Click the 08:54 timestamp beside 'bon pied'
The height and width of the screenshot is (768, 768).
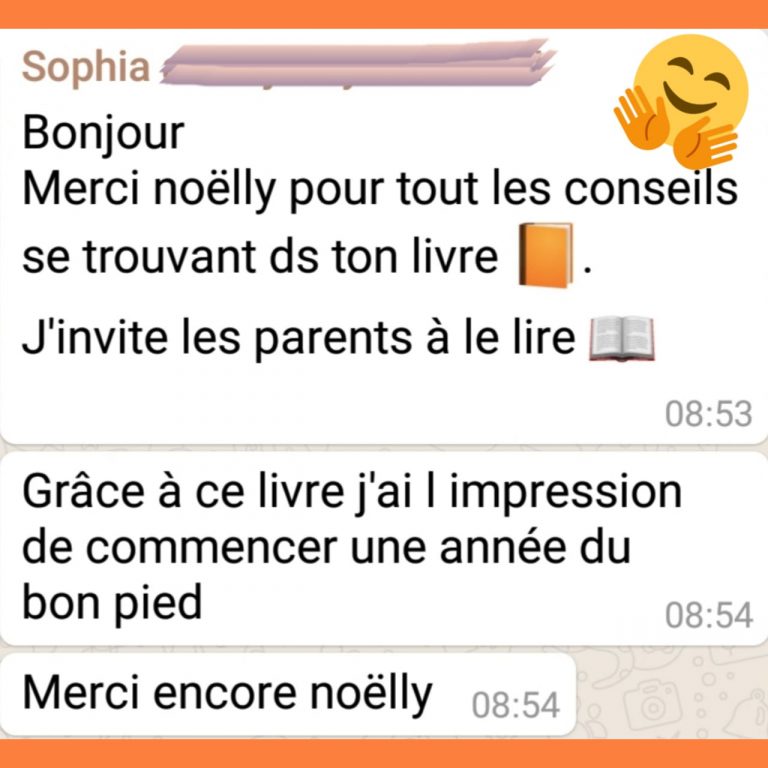[708, 615]
